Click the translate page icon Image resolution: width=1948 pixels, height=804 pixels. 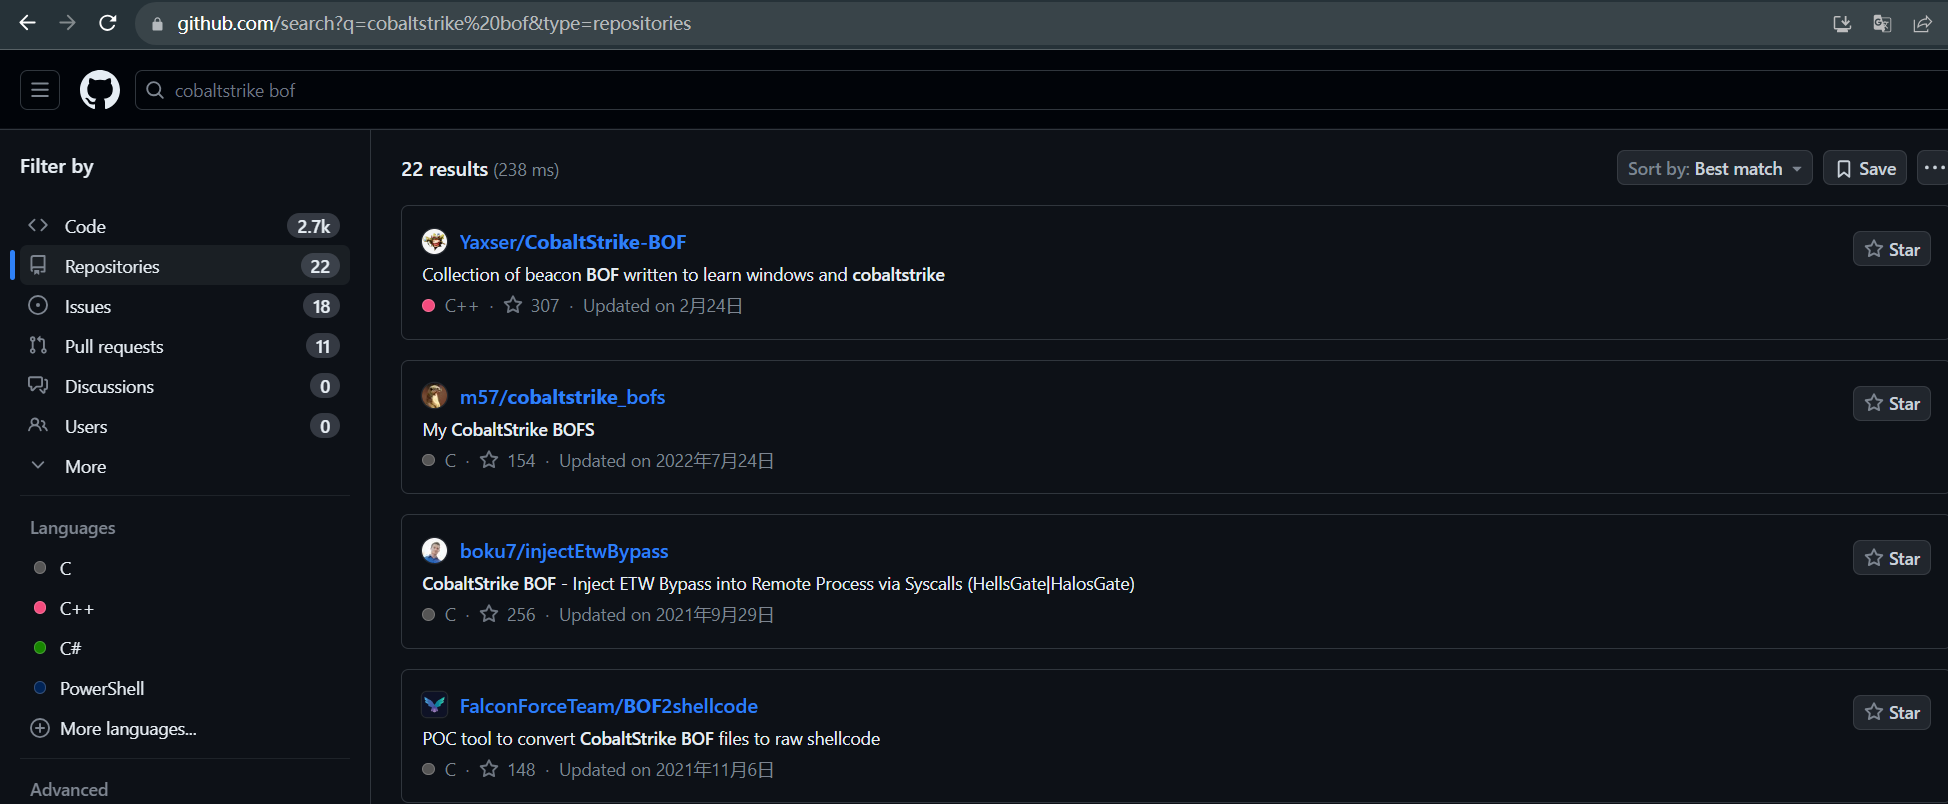[x=1882, y=23]
